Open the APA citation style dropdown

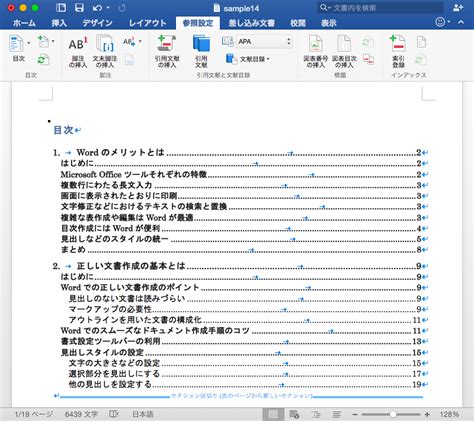click(x=264, y=42)
